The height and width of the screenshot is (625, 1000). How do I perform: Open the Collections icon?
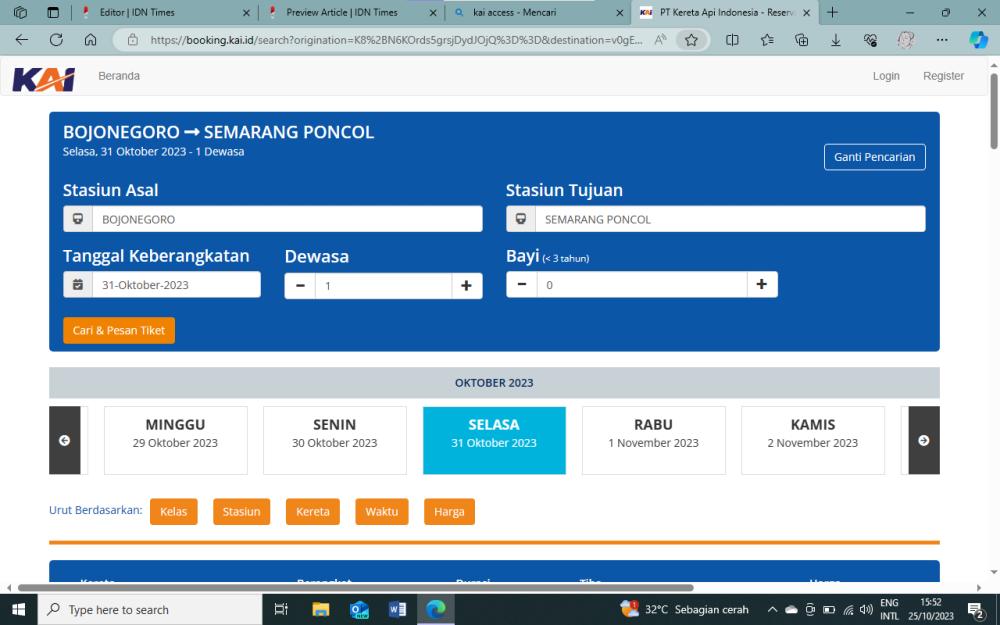coord(802,40)
